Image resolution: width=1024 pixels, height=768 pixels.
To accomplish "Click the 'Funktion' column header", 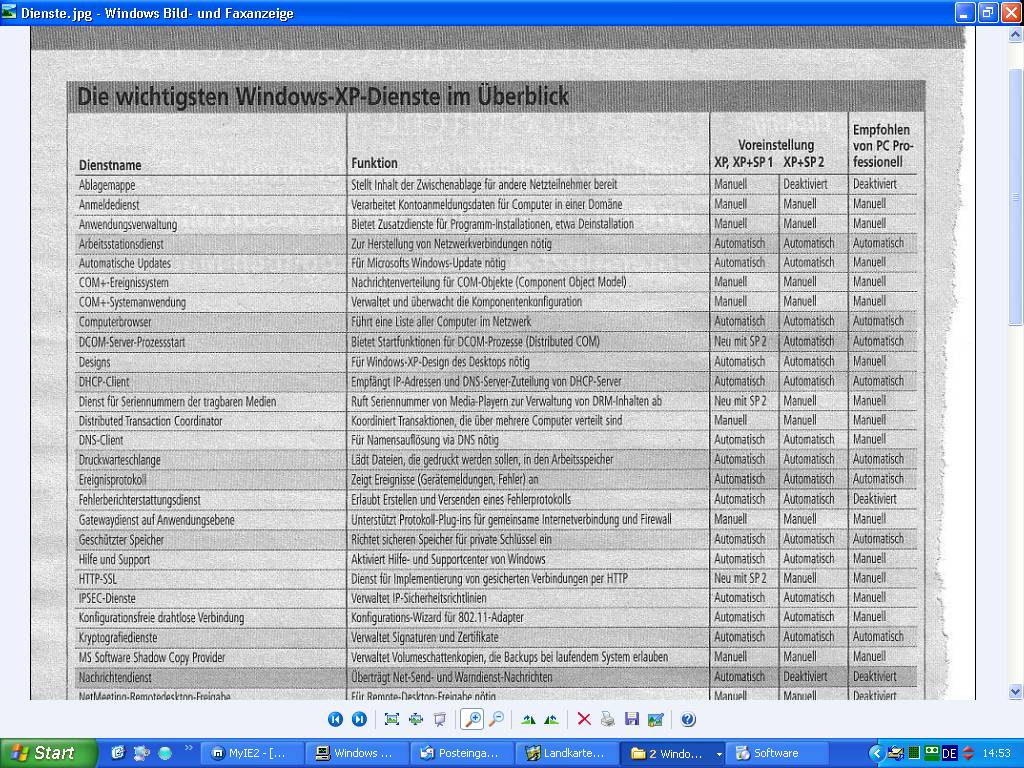I will (374, 163).
